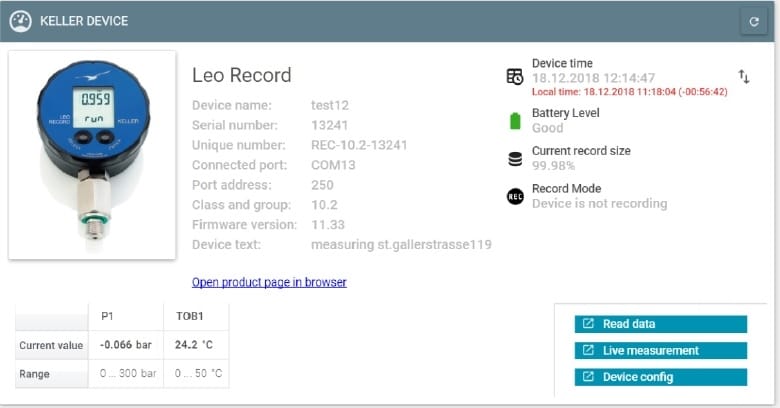Click the sync time arrows icon
Screen dimensions: 780x408
pos(744,77)
